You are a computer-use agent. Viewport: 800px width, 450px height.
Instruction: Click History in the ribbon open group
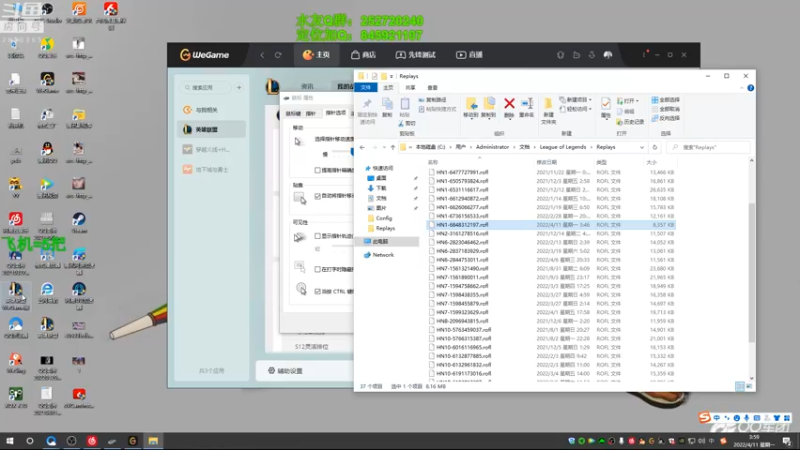coord(630,122)
